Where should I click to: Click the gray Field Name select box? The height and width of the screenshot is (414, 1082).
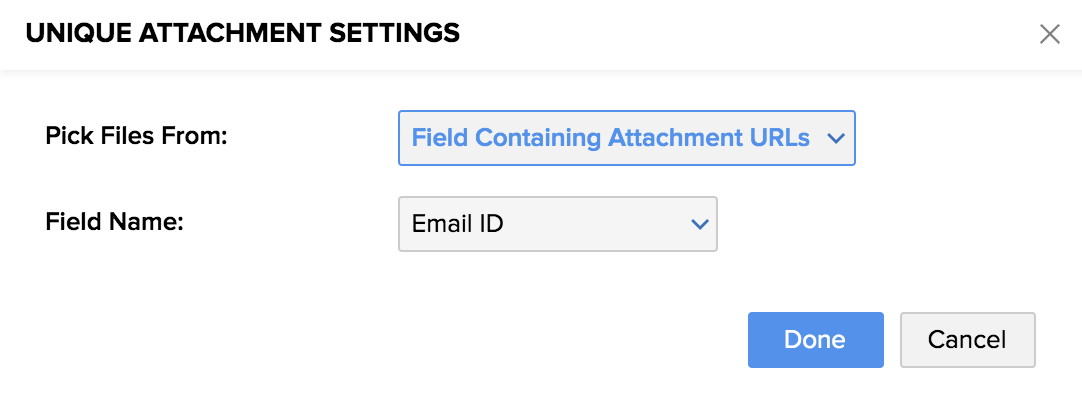tap(557, 224)
